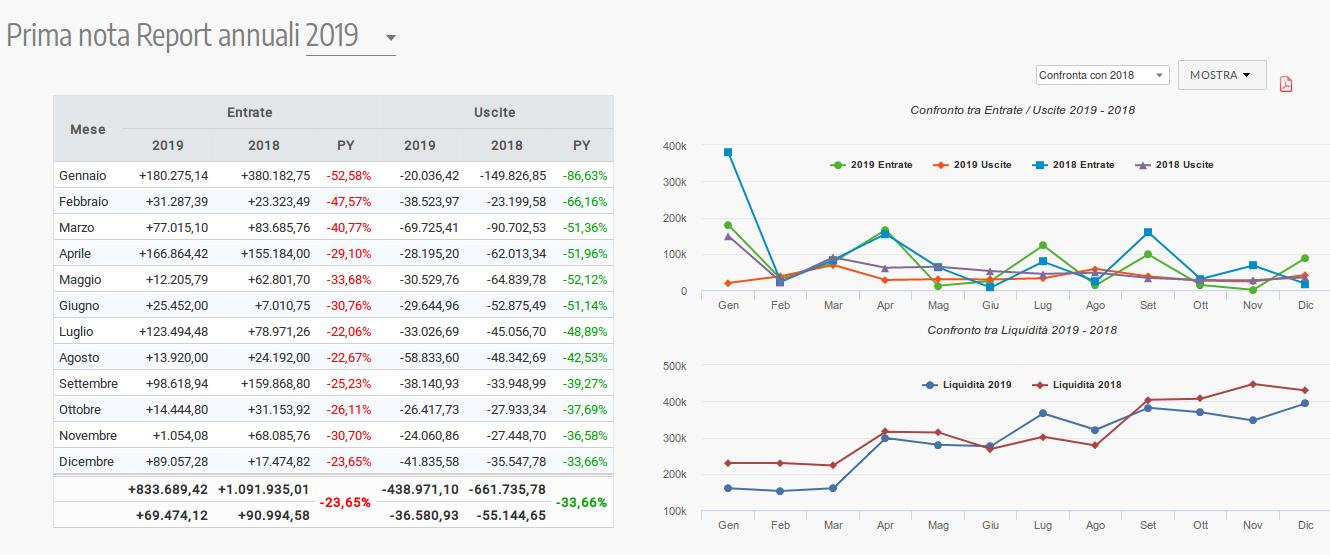Image resolution: width=1330 pixels, height=555 pixels.
Task: Click the PDF export icon
Action: click(x=1286, y=84)
